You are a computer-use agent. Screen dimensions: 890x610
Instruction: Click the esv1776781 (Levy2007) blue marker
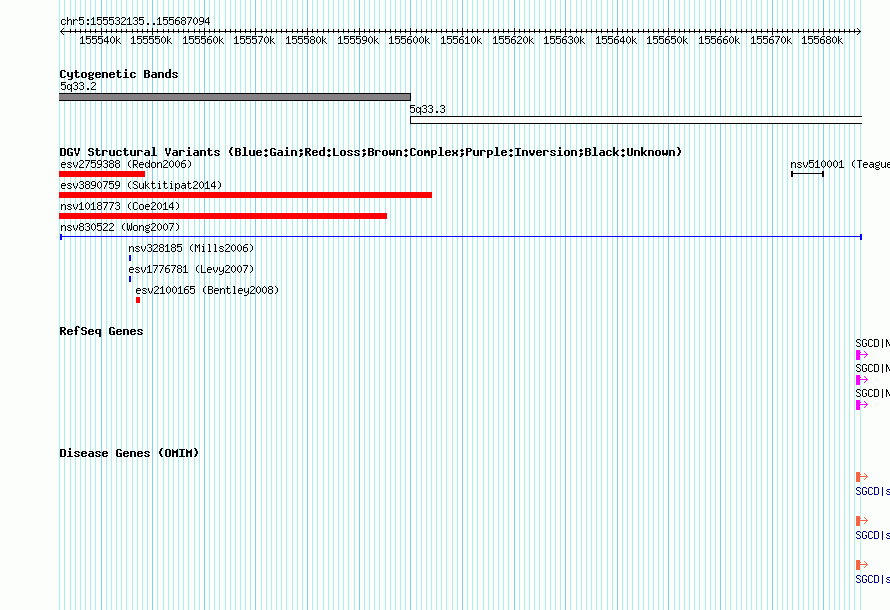tap(130, 279)
